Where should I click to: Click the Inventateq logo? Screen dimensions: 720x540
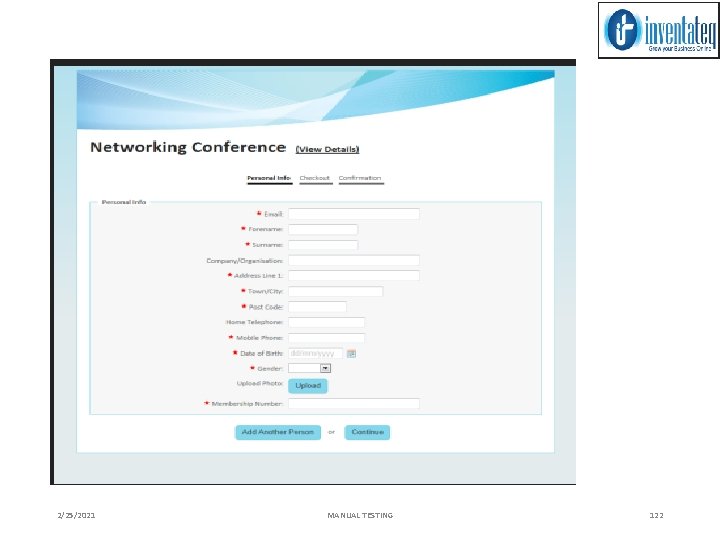pos(658,30)
